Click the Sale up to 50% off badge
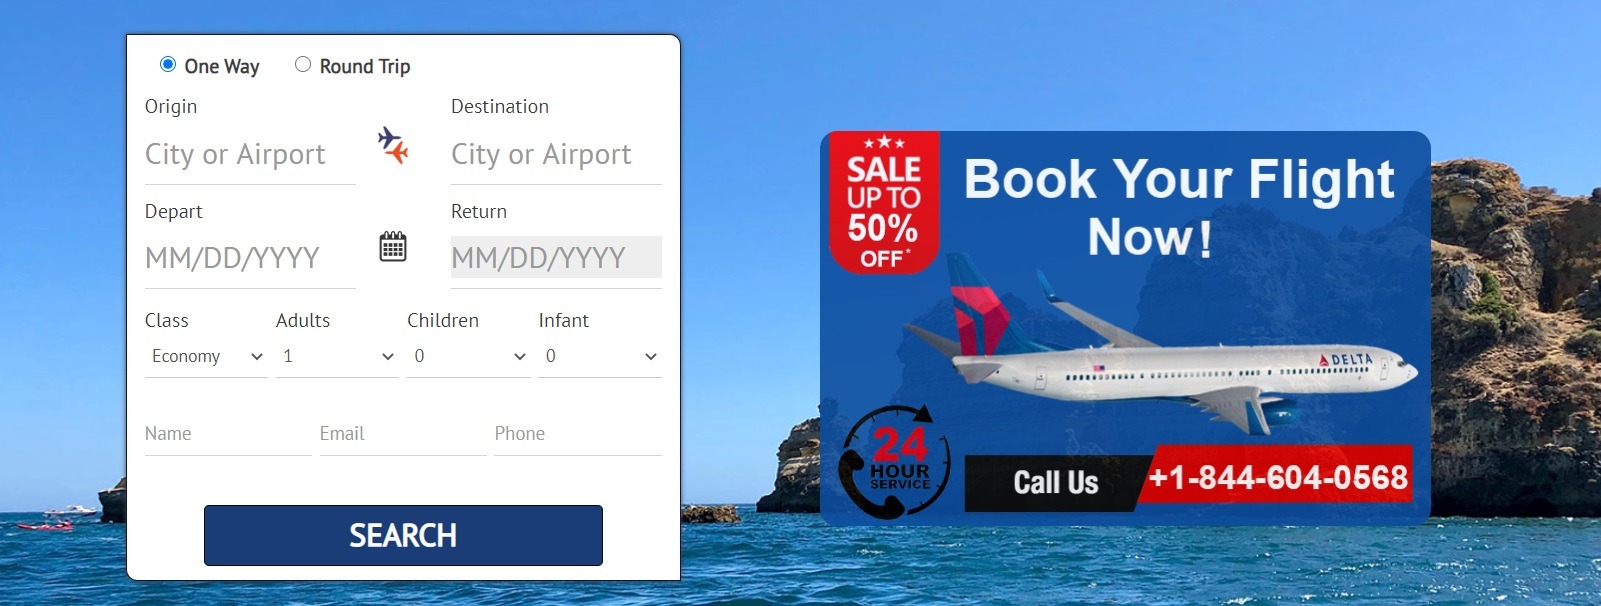 883,203
